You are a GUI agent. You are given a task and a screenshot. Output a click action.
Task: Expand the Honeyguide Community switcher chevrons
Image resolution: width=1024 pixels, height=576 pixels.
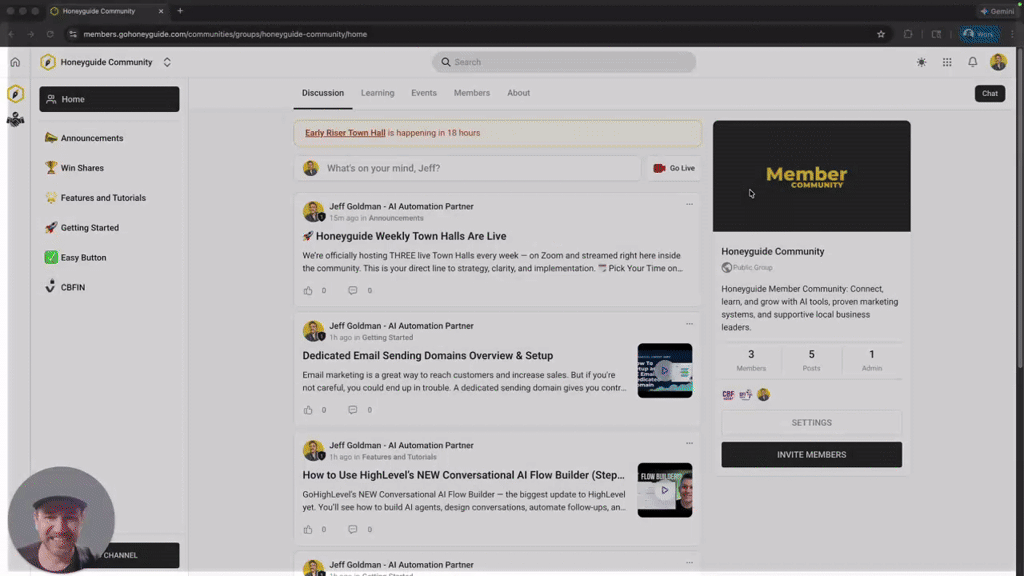coord(167,62)
